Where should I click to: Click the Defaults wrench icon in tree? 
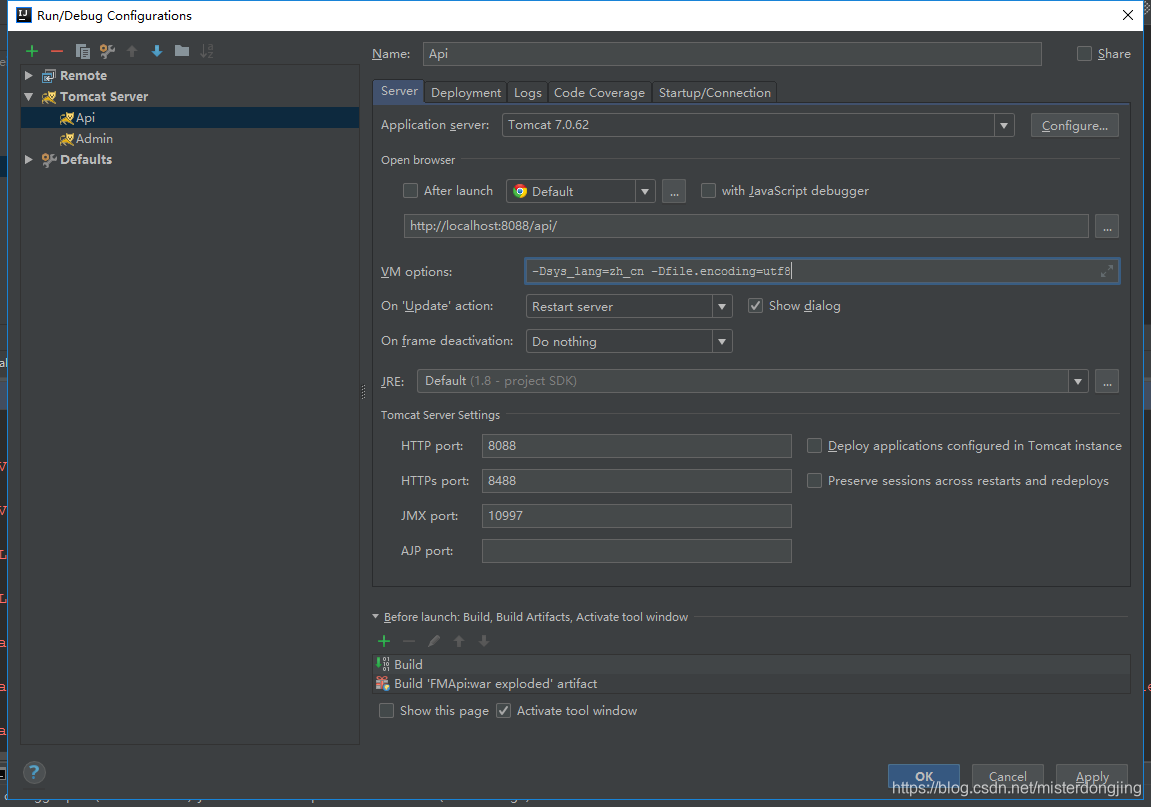coord(49,159)
